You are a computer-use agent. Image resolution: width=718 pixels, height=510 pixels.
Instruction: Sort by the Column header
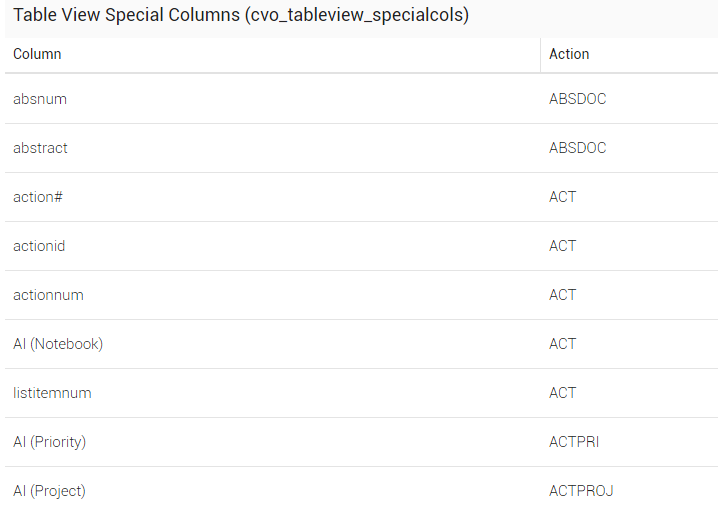[x=37, y=54]
